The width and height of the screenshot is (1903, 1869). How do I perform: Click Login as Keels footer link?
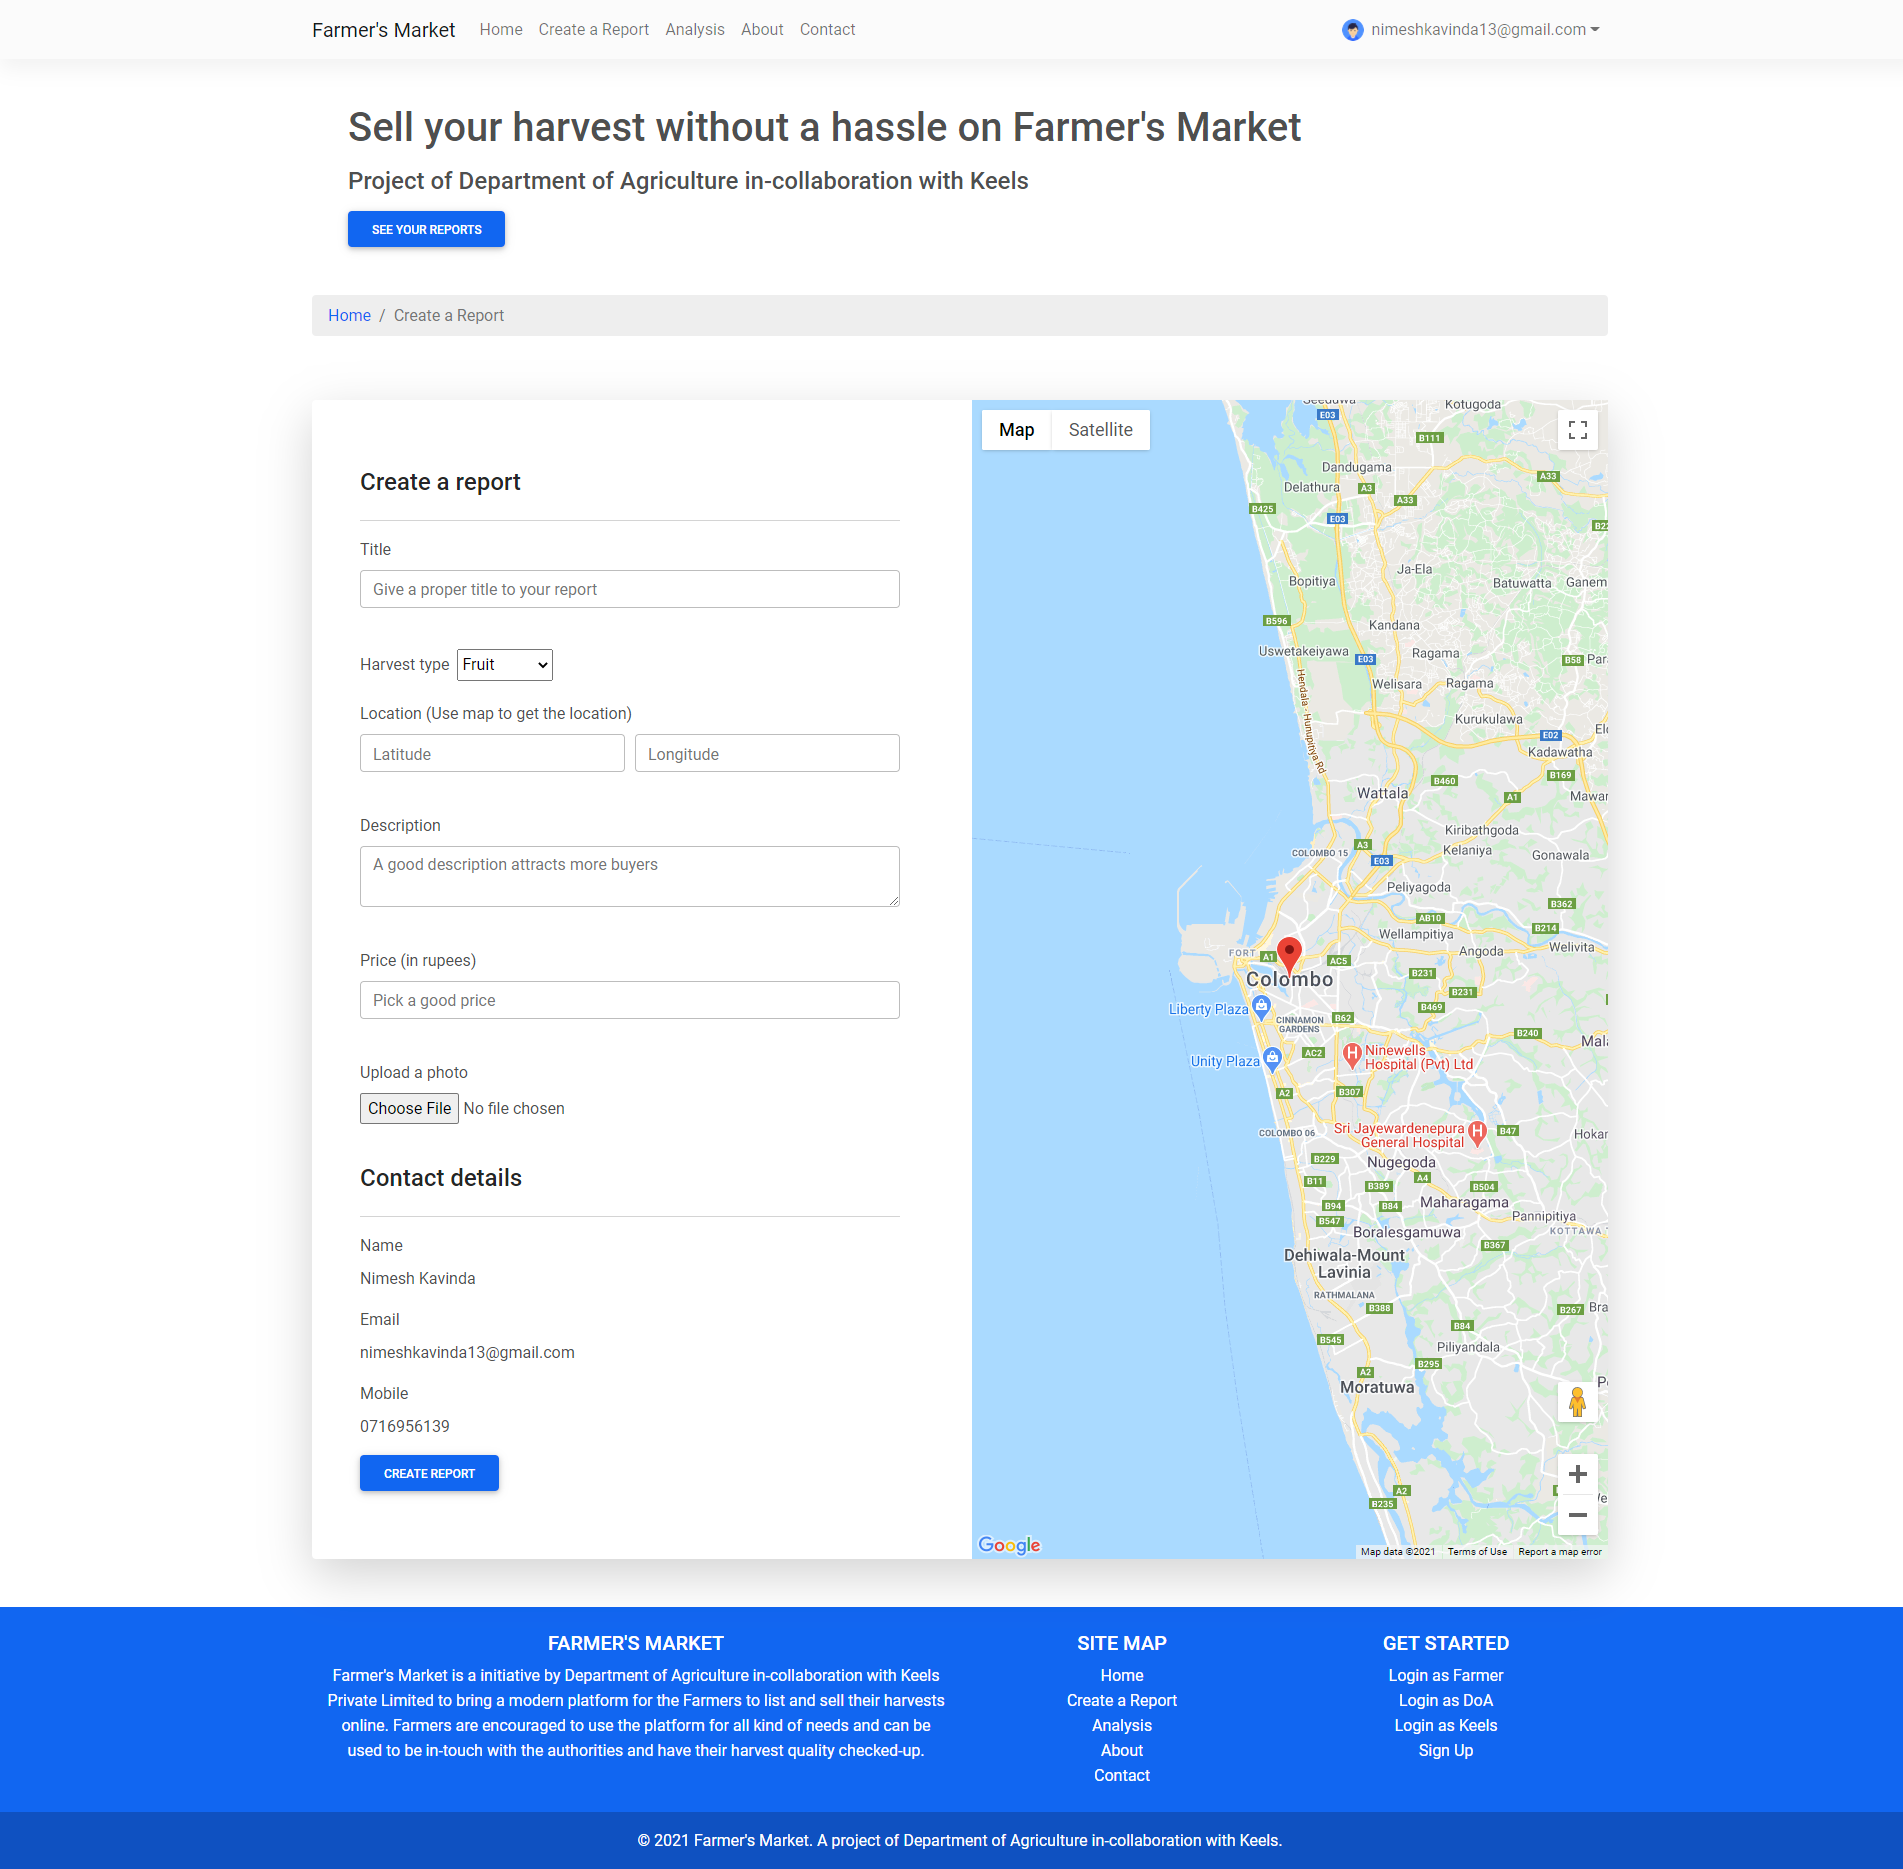[x=1446, y=1726]
